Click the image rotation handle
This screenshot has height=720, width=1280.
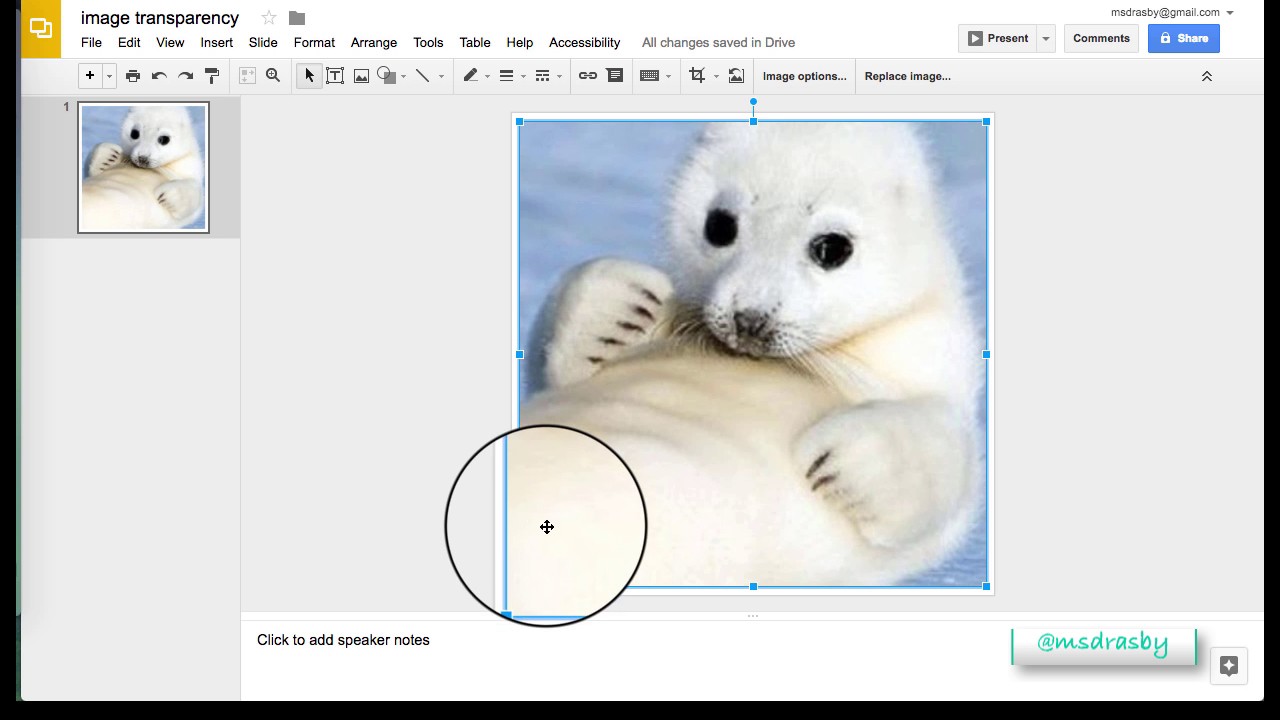[x=753, y=102]
